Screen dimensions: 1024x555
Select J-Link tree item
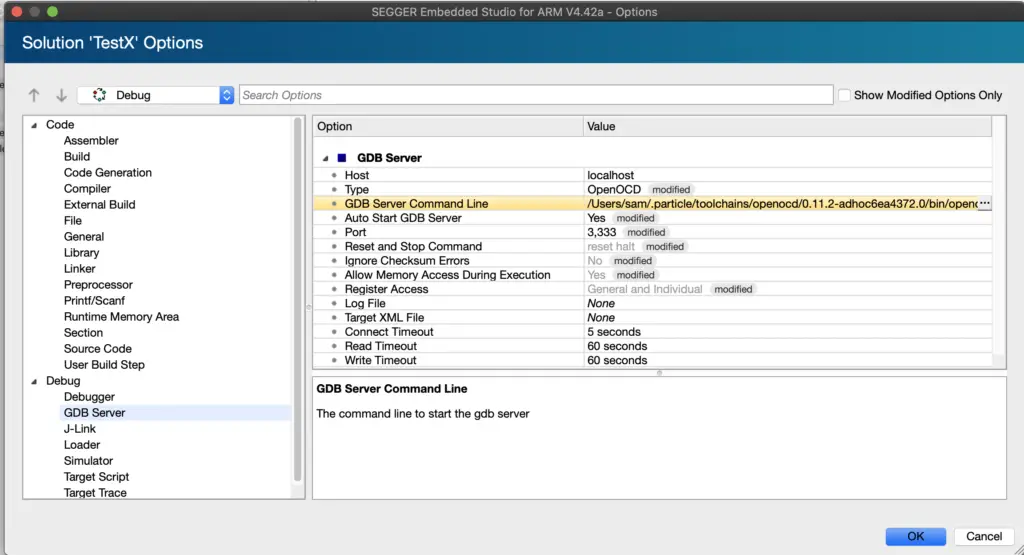pos(80,429)
